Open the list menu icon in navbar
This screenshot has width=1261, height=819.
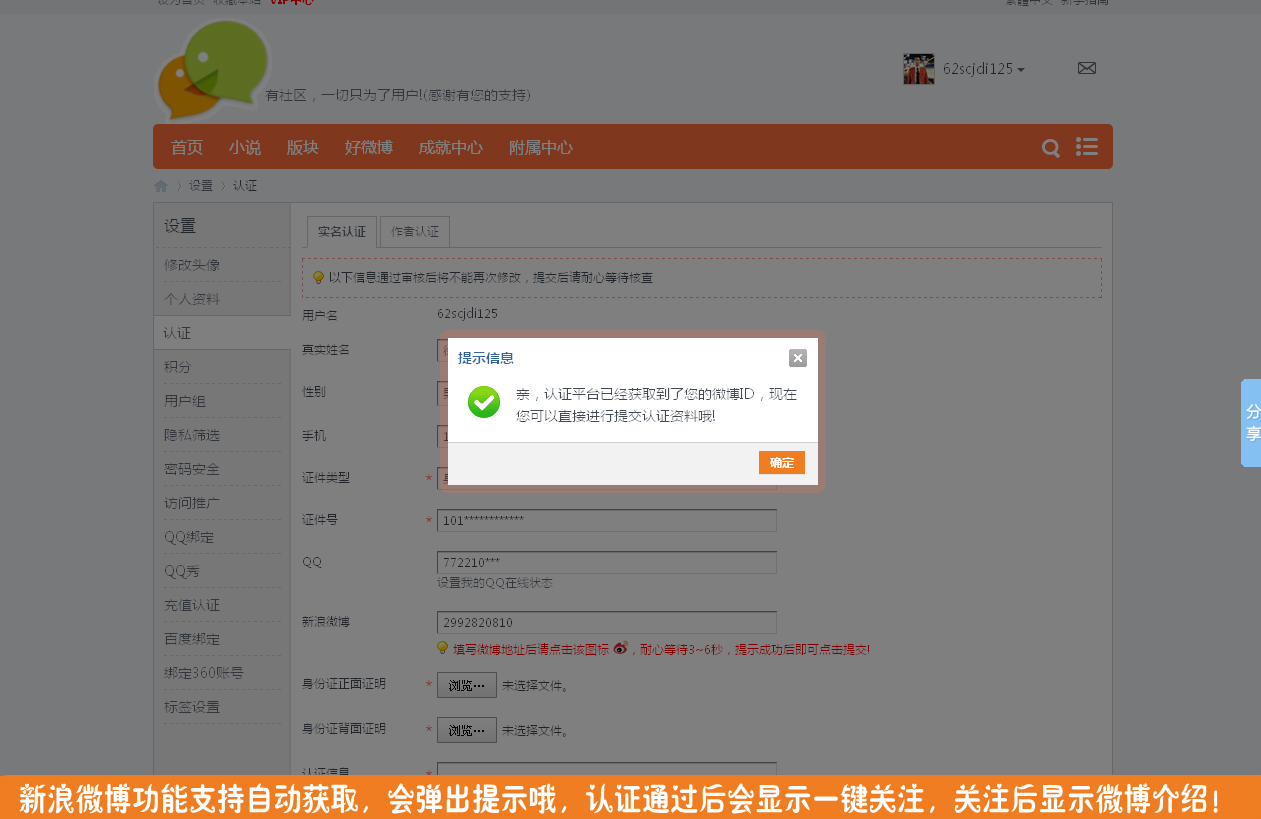(x=1087, y=147)
